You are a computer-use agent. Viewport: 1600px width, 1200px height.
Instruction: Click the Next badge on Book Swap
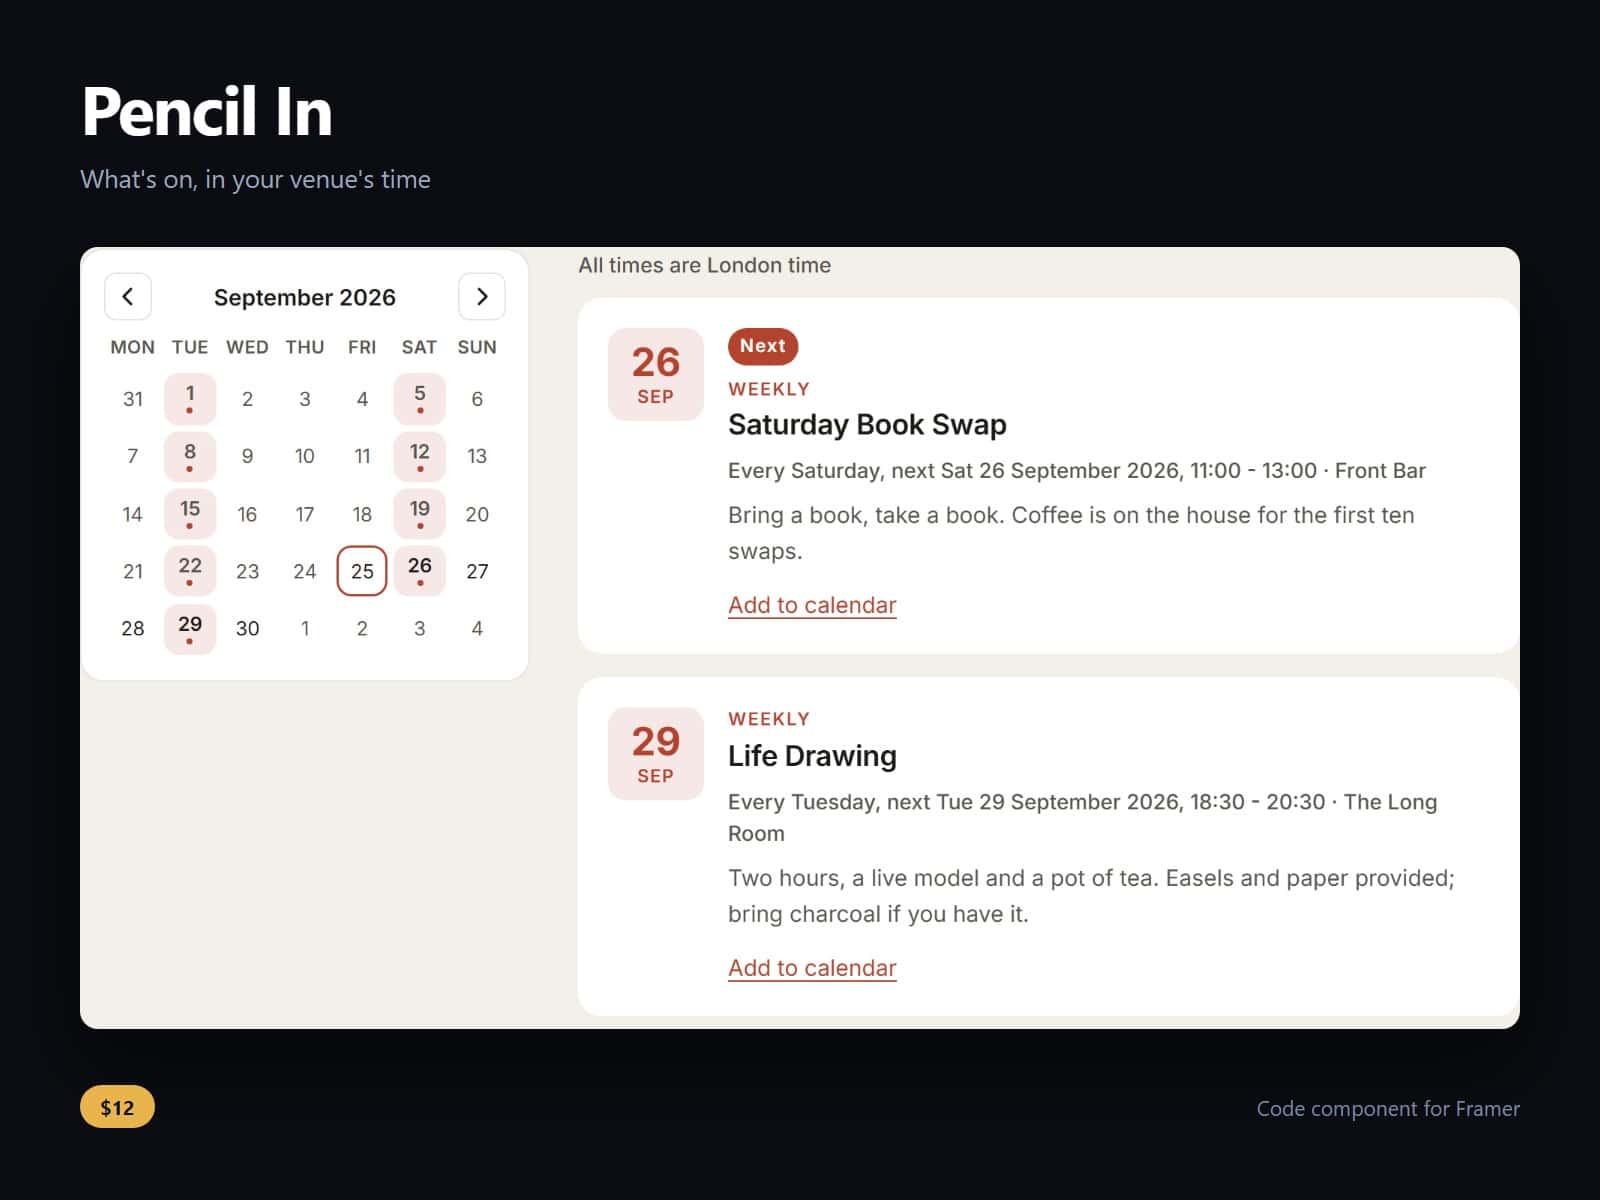click(x=763, y=346)
